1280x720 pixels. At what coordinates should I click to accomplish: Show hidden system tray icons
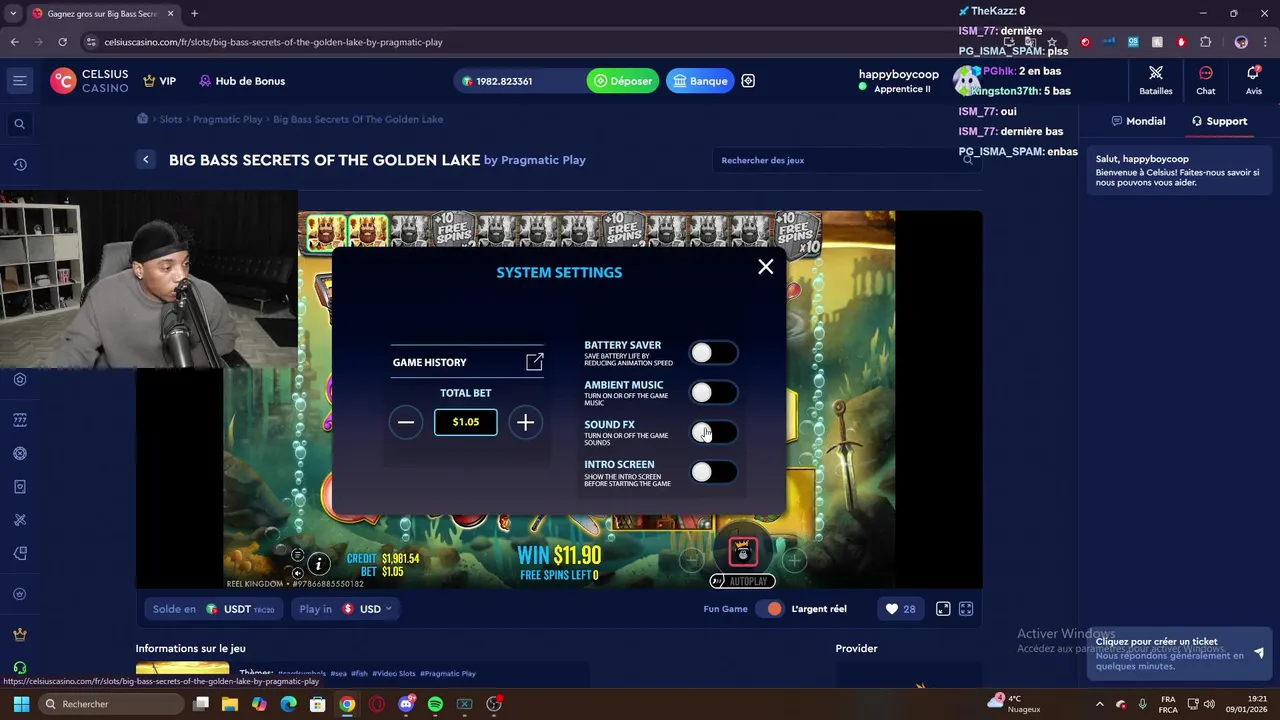click(x=1100, y=704)
